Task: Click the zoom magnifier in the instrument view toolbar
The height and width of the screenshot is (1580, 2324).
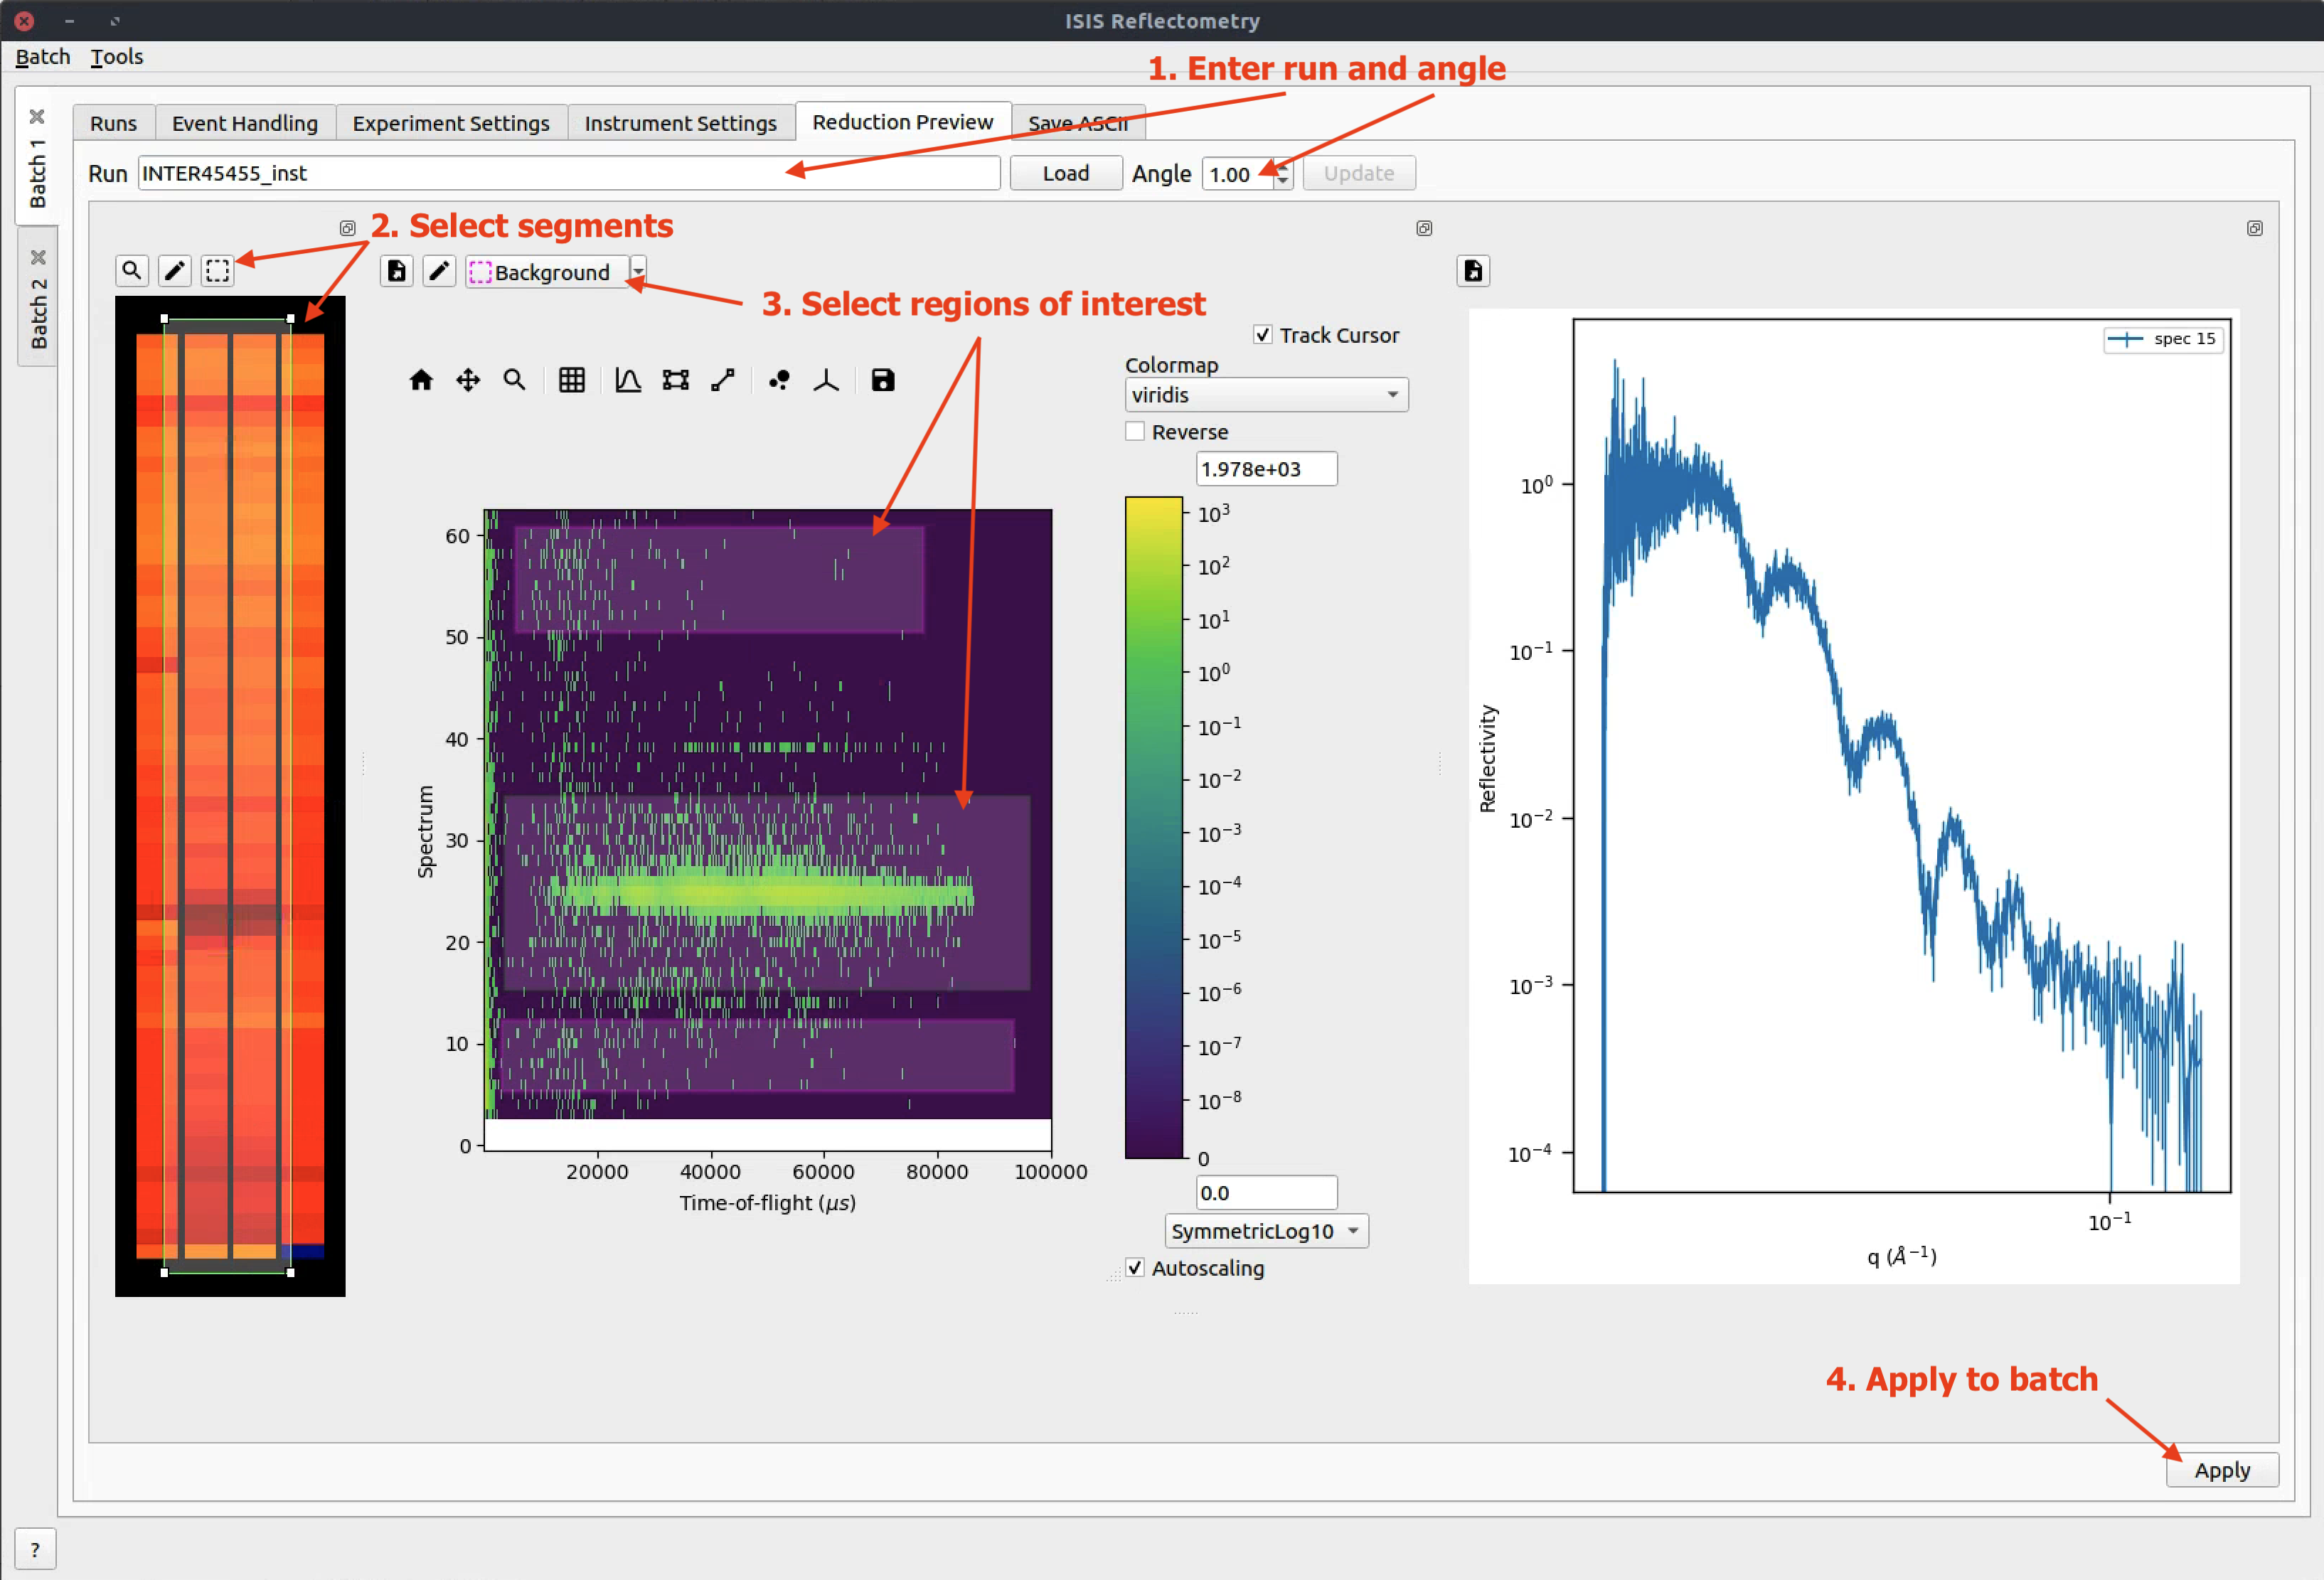Action: point(131,271)
